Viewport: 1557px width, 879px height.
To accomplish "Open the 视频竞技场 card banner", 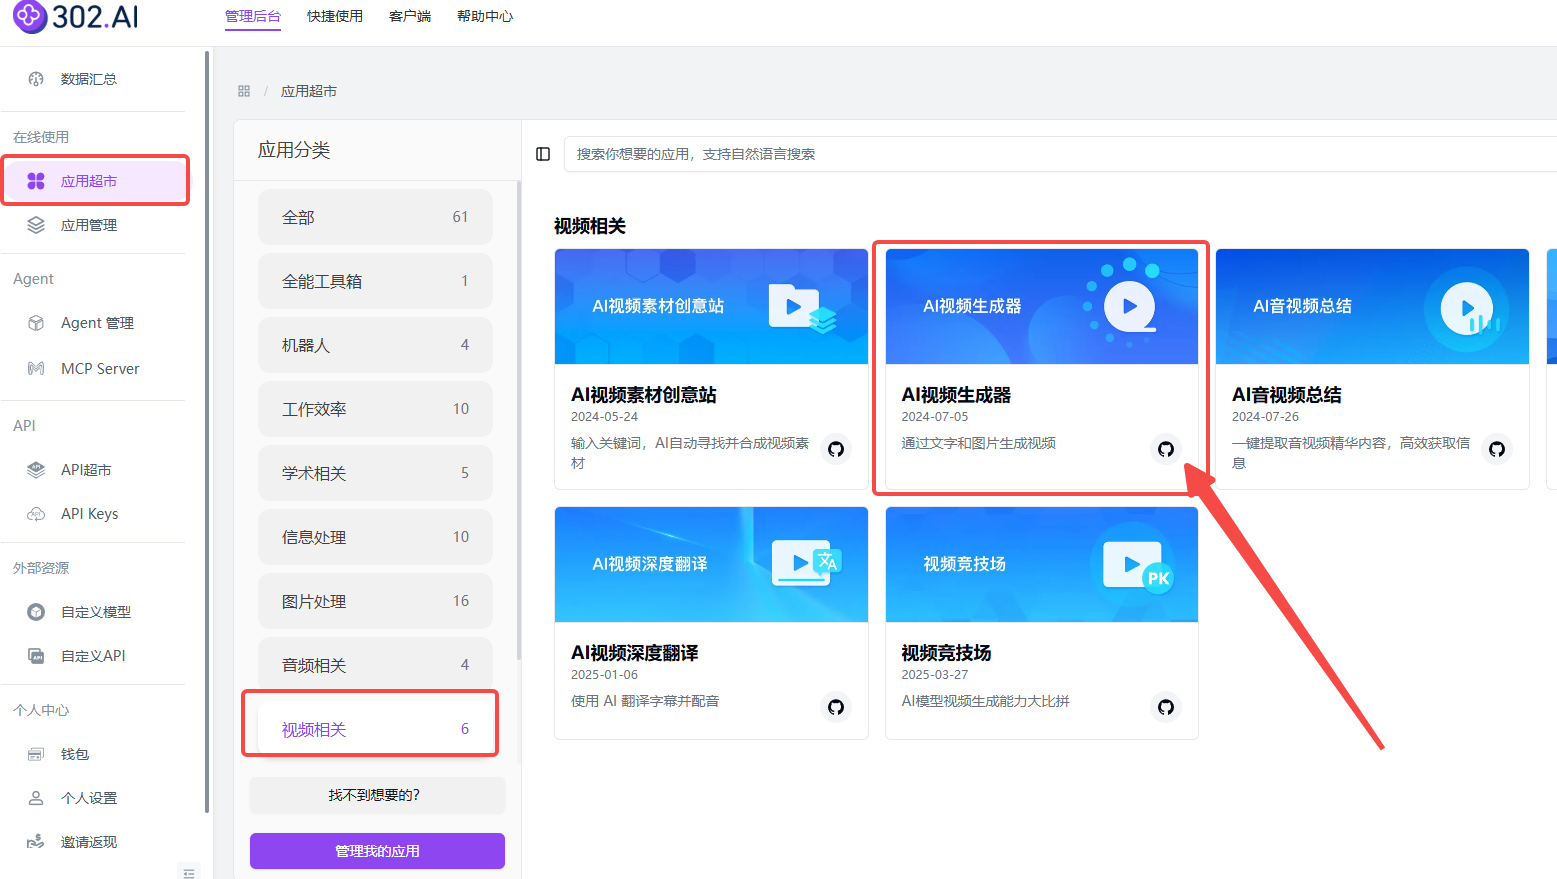I will [1042, 564].
